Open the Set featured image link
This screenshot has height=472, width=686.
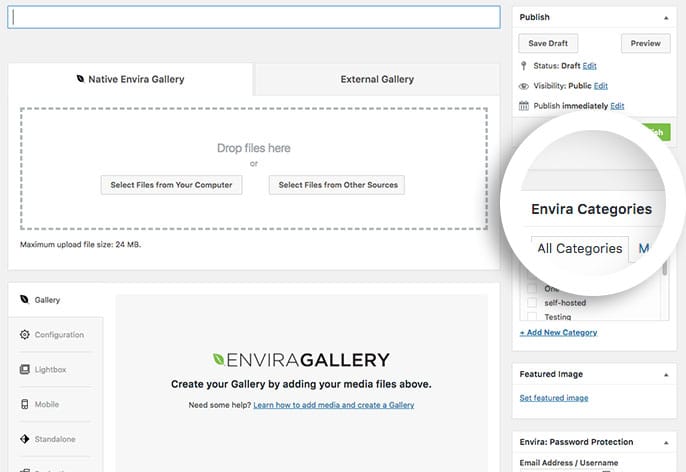[x=553, y=398]
